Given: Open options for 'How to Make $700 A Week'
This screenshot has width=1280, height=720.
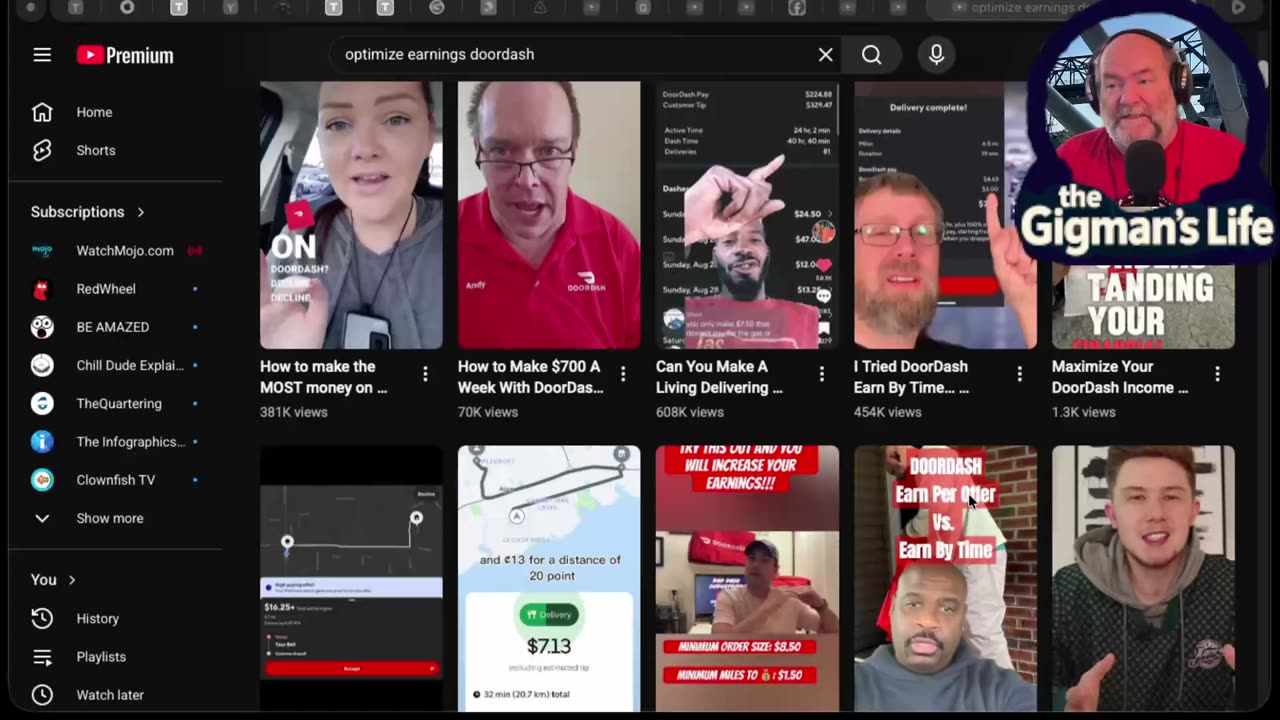Looking at the screenshot, I should 623,374.
